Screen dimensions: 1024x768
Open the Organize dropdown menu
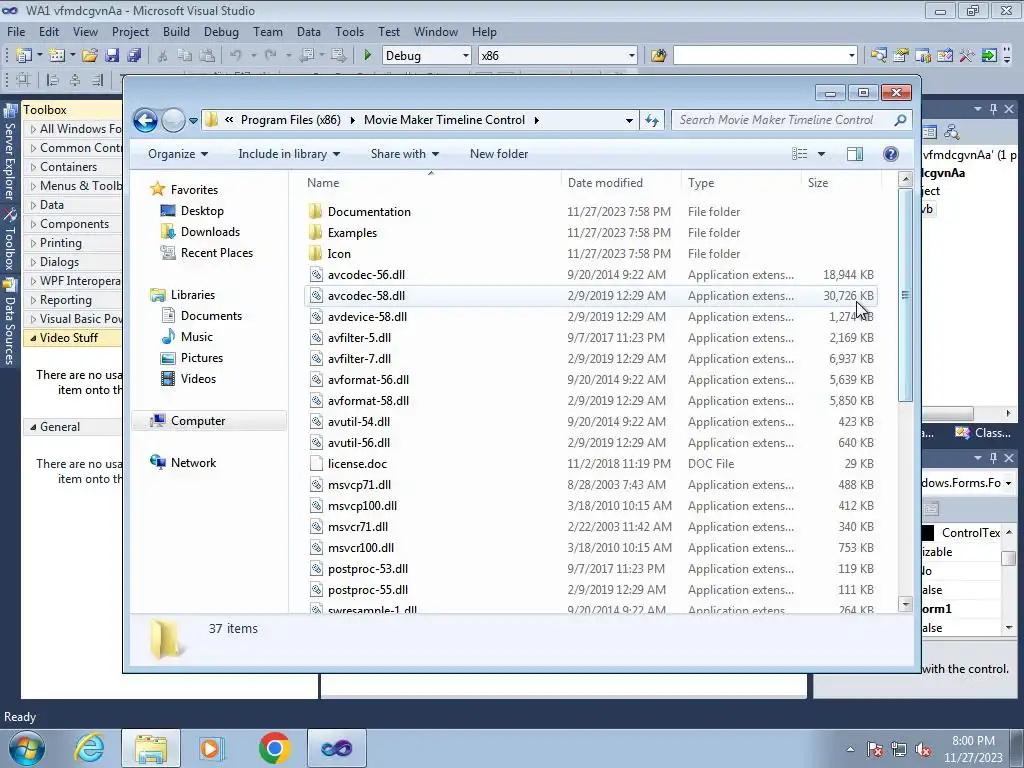click(178, 154)
